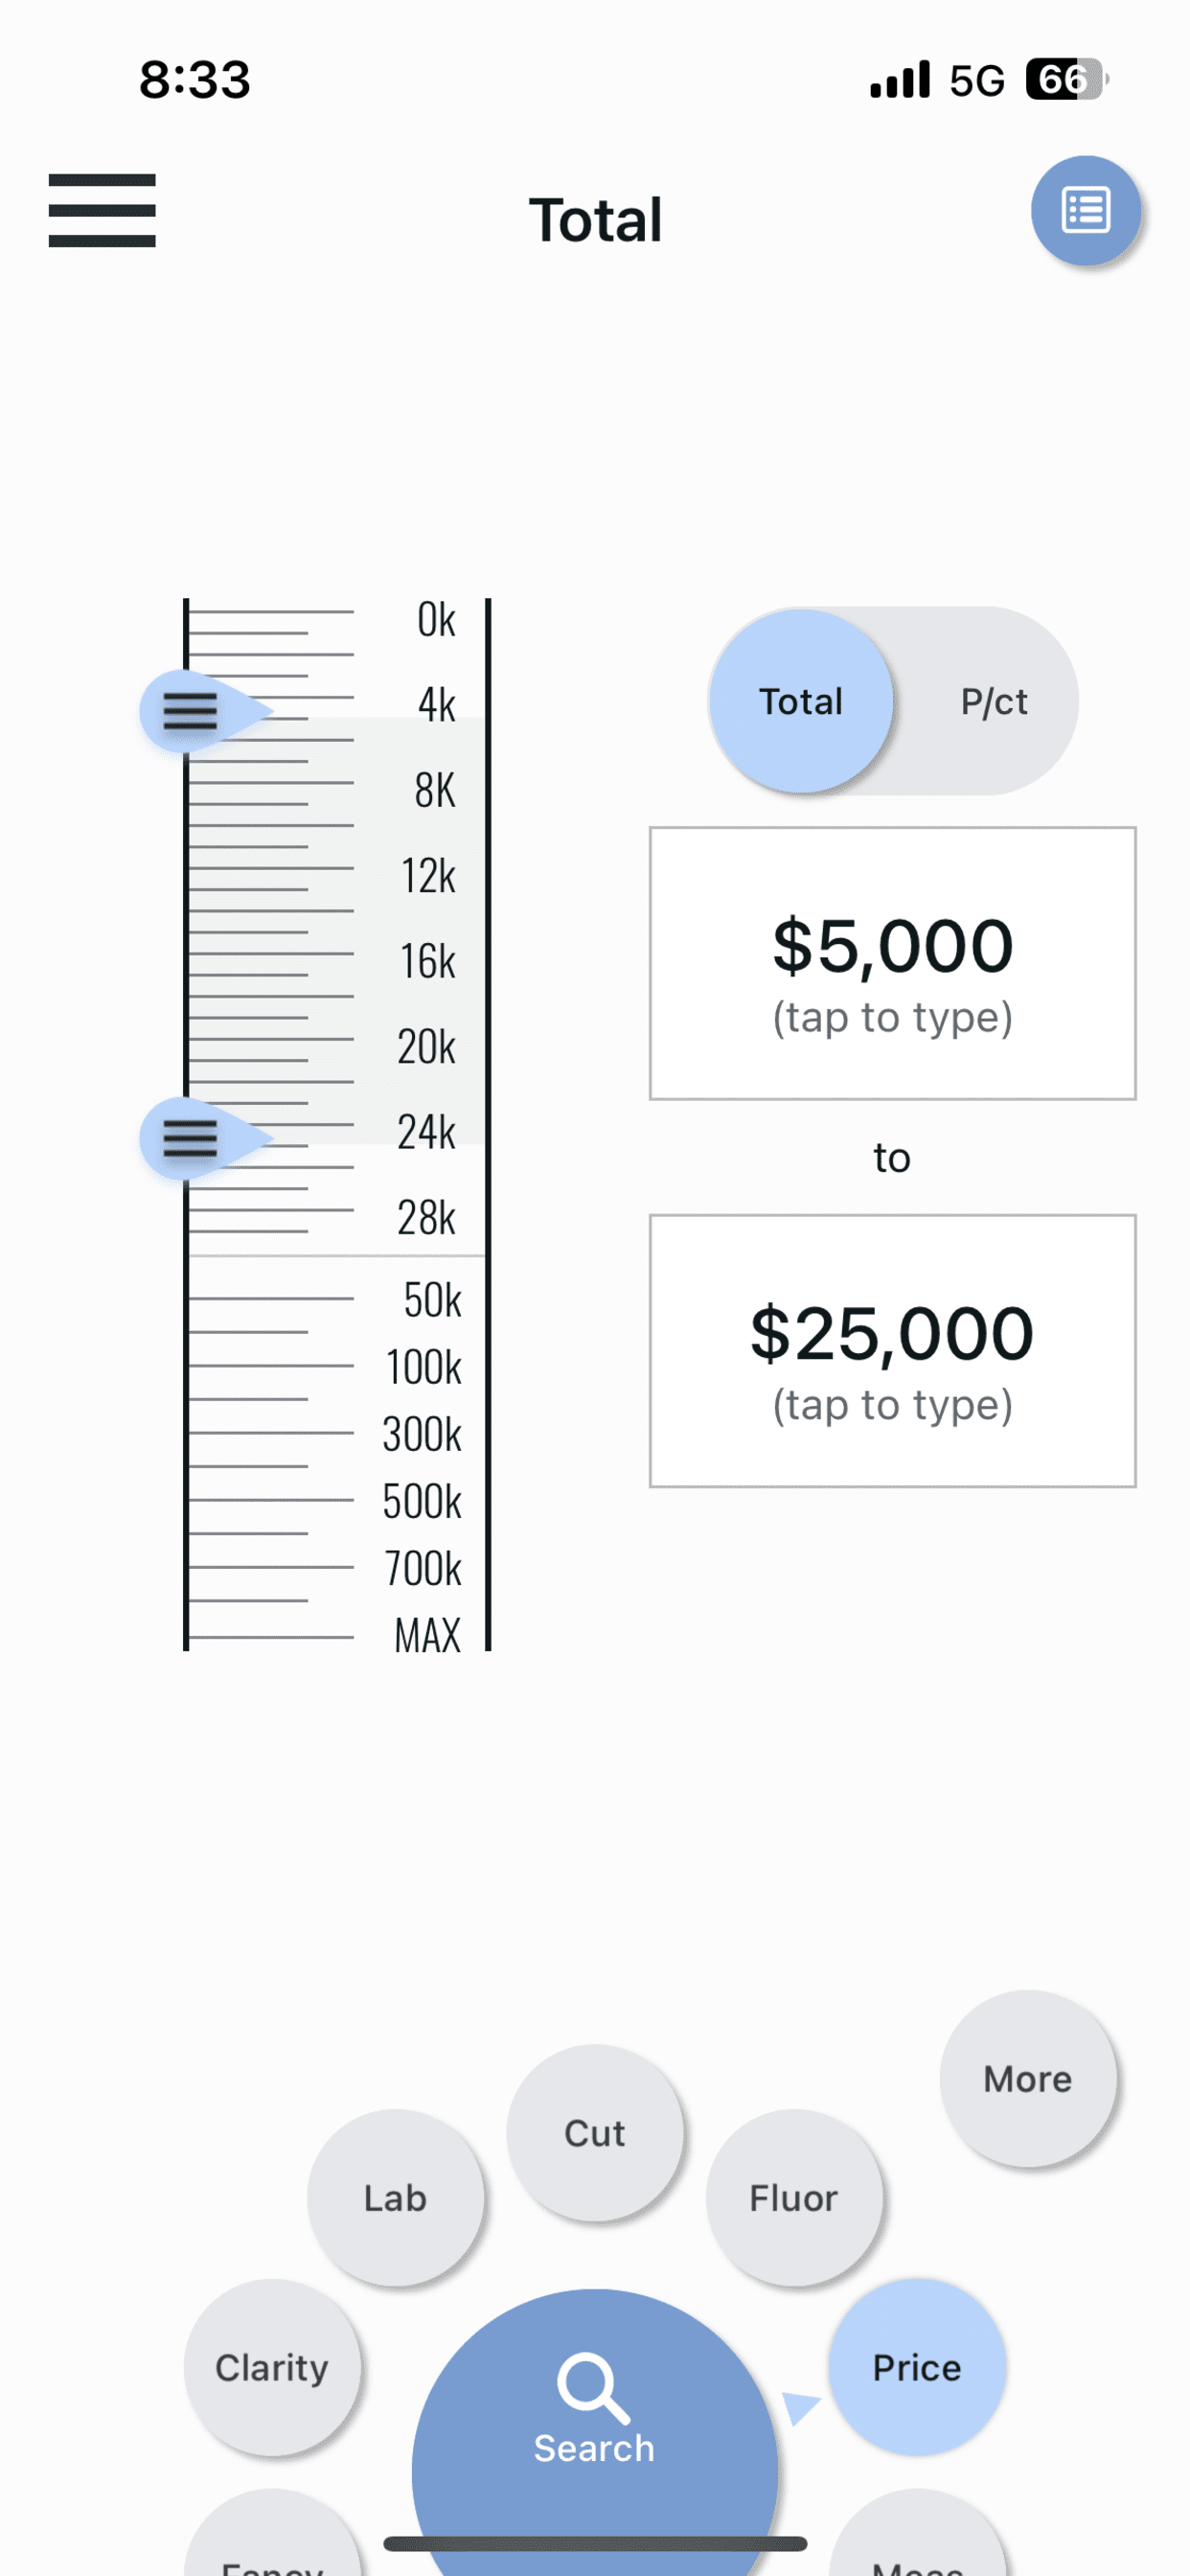Show More filter options
Screen dimensions: 1190x2576
1028,2078
